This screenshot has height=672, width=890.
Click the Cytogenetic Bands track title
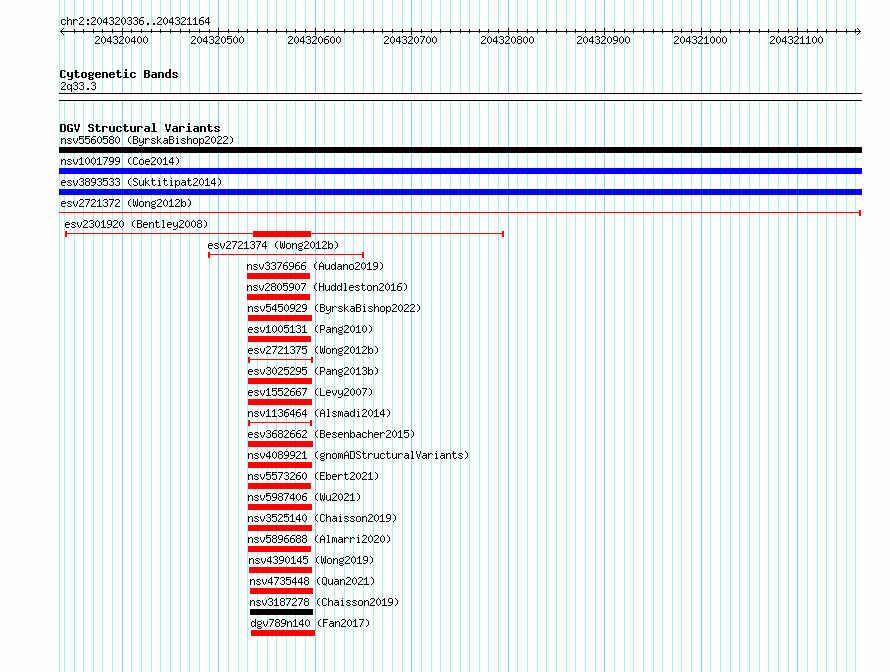pos(119,74)
